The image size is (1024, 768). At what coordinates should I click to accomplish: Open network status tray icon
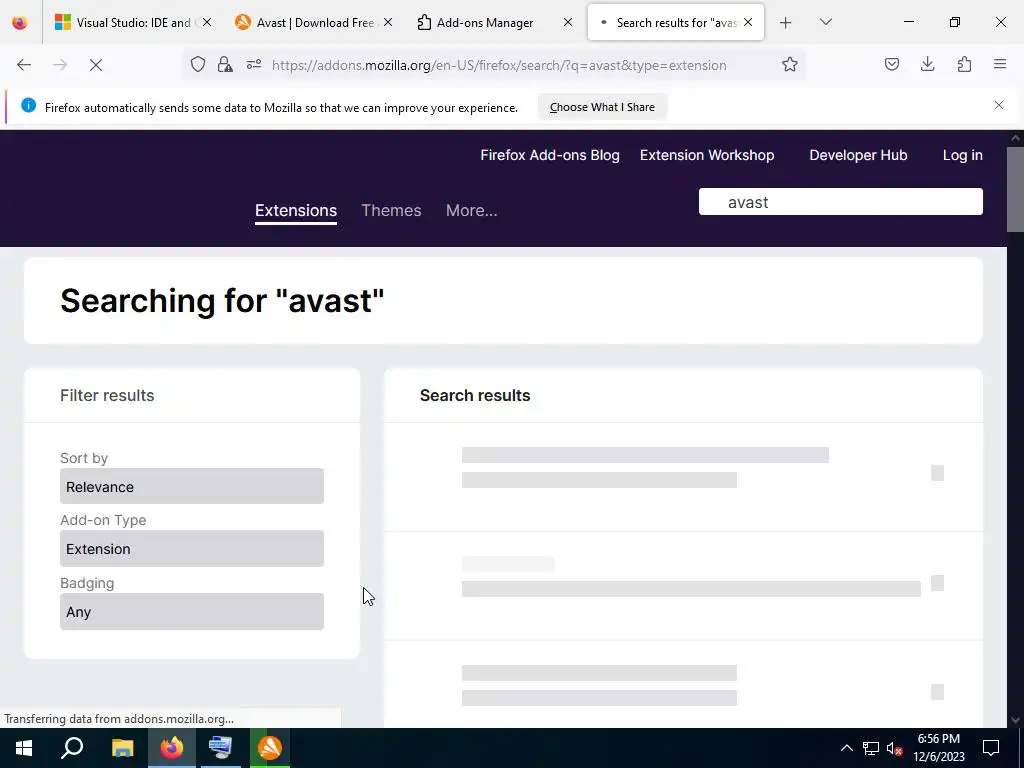pos(871,748)
